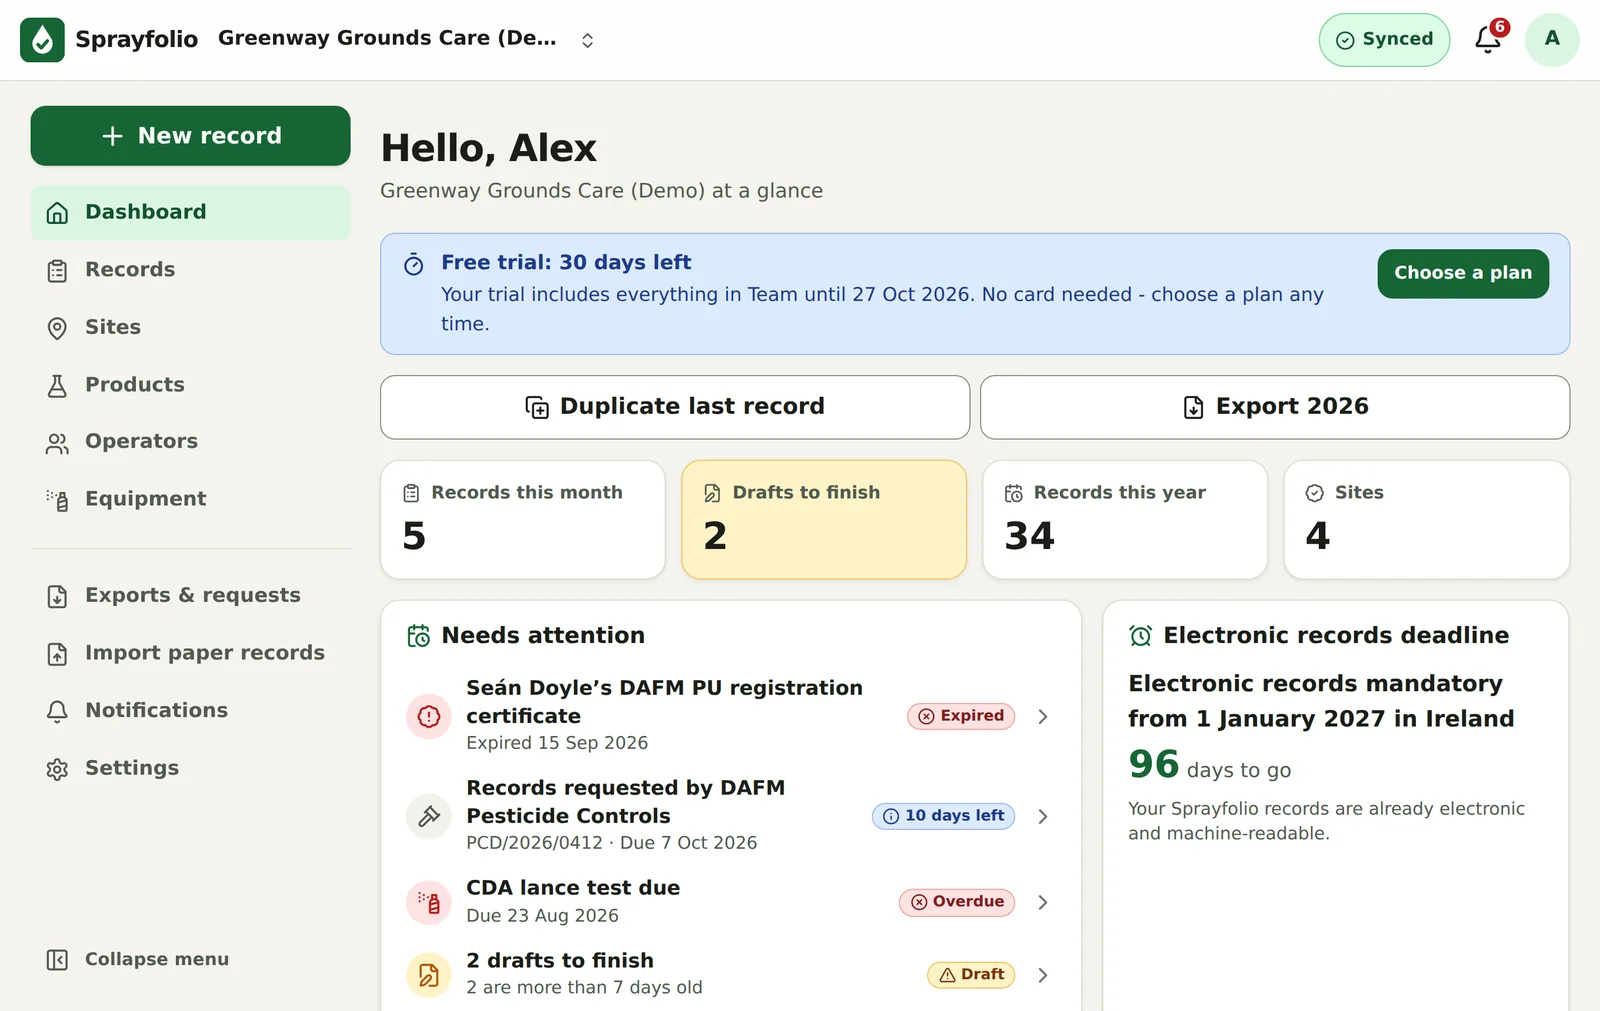This screenshot has height=1011, width=1600.
Task: Click the 10 days left badge
Action: tap(944, 817)
